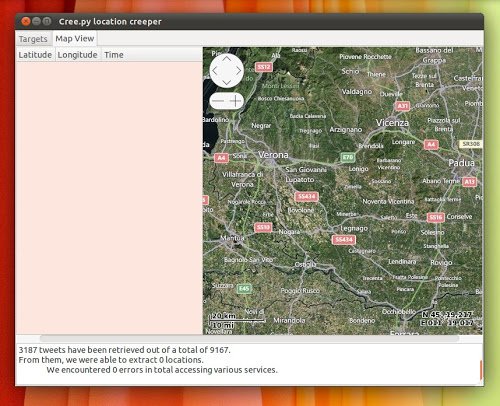Close the Cree.py location creeper window

[x=26, y=21]
